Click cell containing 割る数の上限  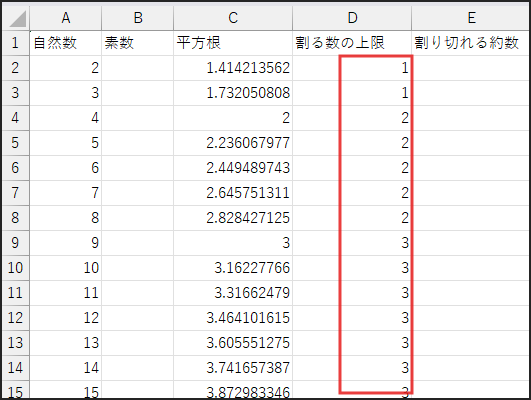pos(352,43)
